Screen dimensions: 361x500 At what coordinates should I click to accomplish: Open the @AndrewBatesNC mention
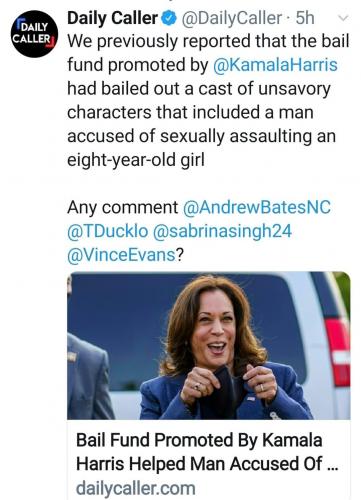(257, 207)
